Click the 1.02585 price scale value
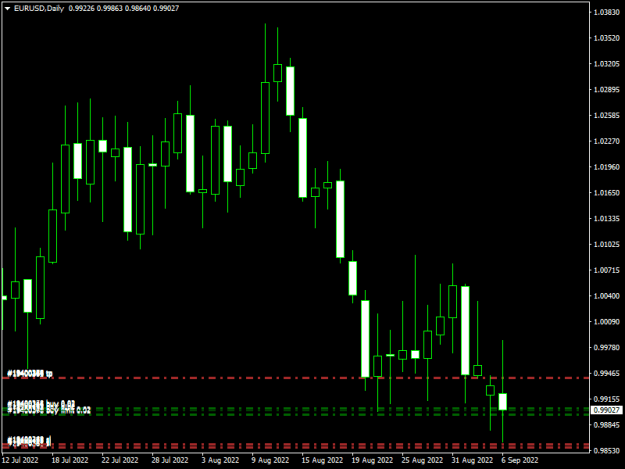Screen dimensions: 625x469 coord(607,116)
